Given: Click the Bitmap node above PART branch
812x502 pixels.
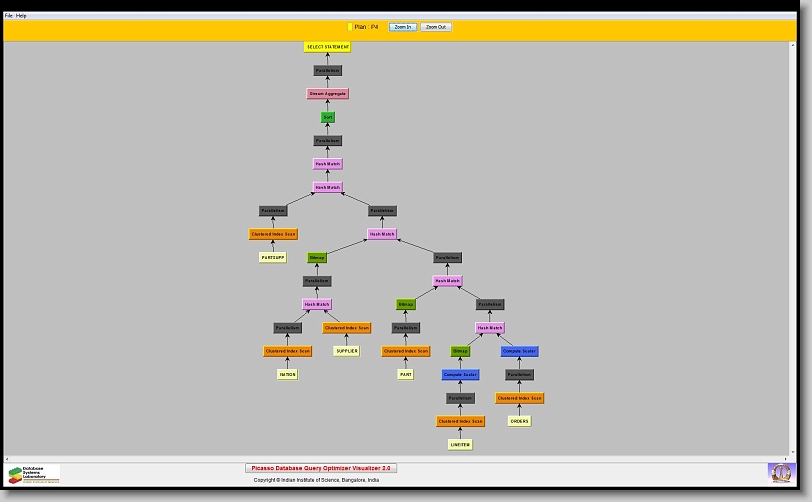Looking at the screenshot, I should 405,304.
